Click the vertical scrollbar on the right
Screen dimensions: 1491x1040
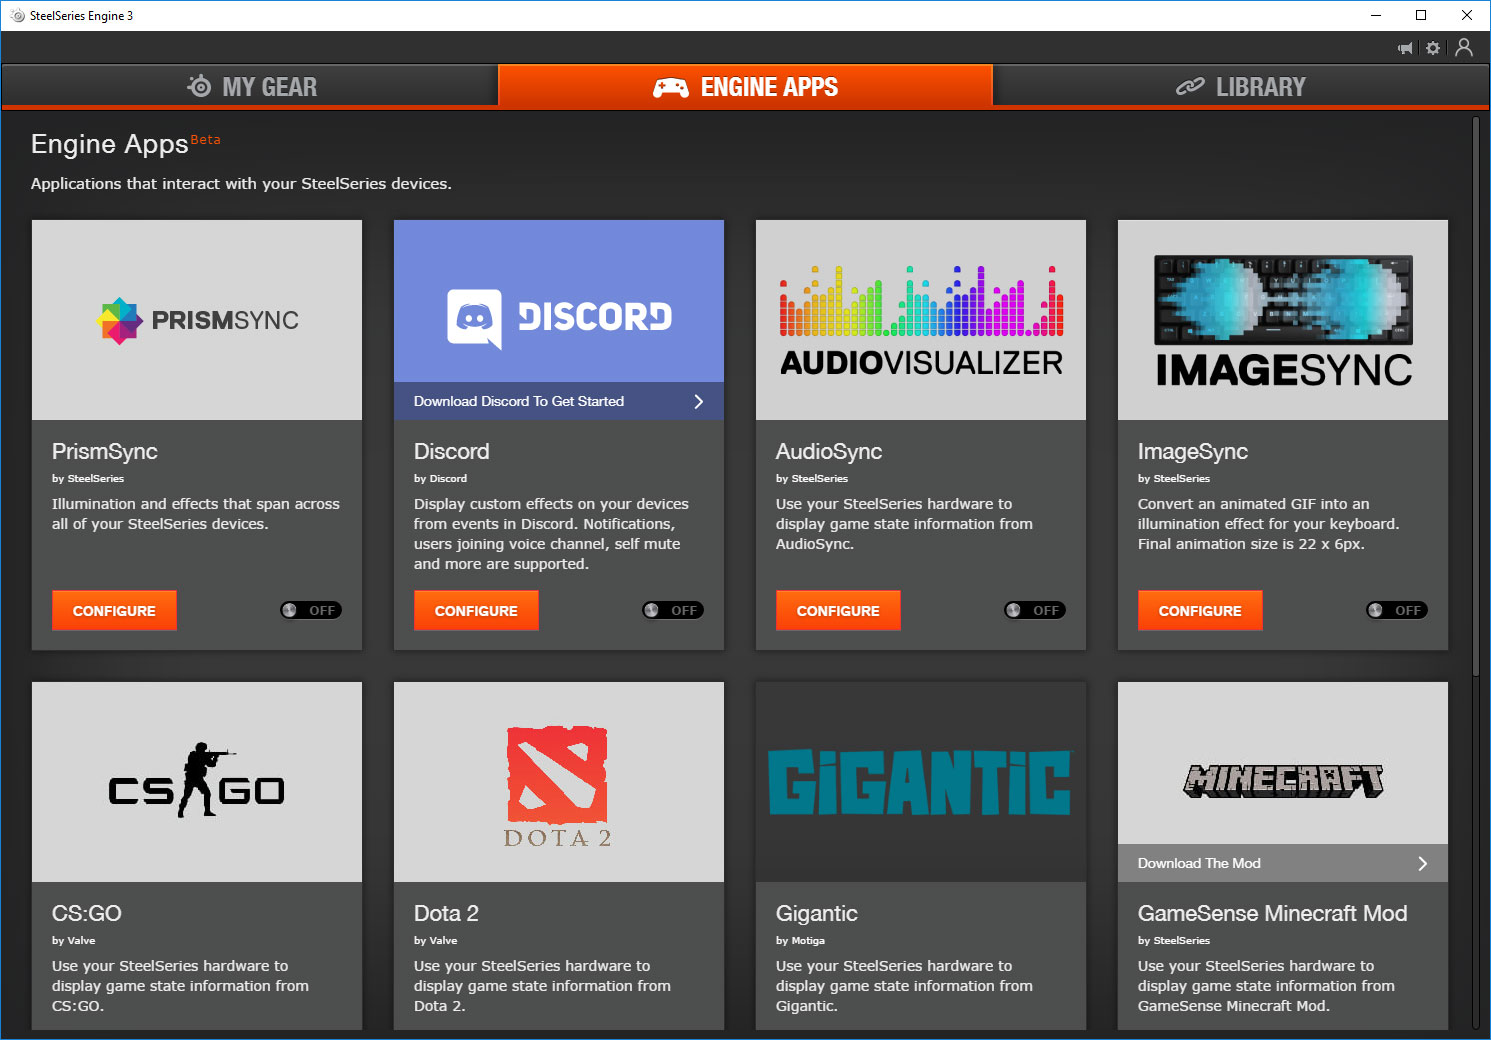[1475, 400]
